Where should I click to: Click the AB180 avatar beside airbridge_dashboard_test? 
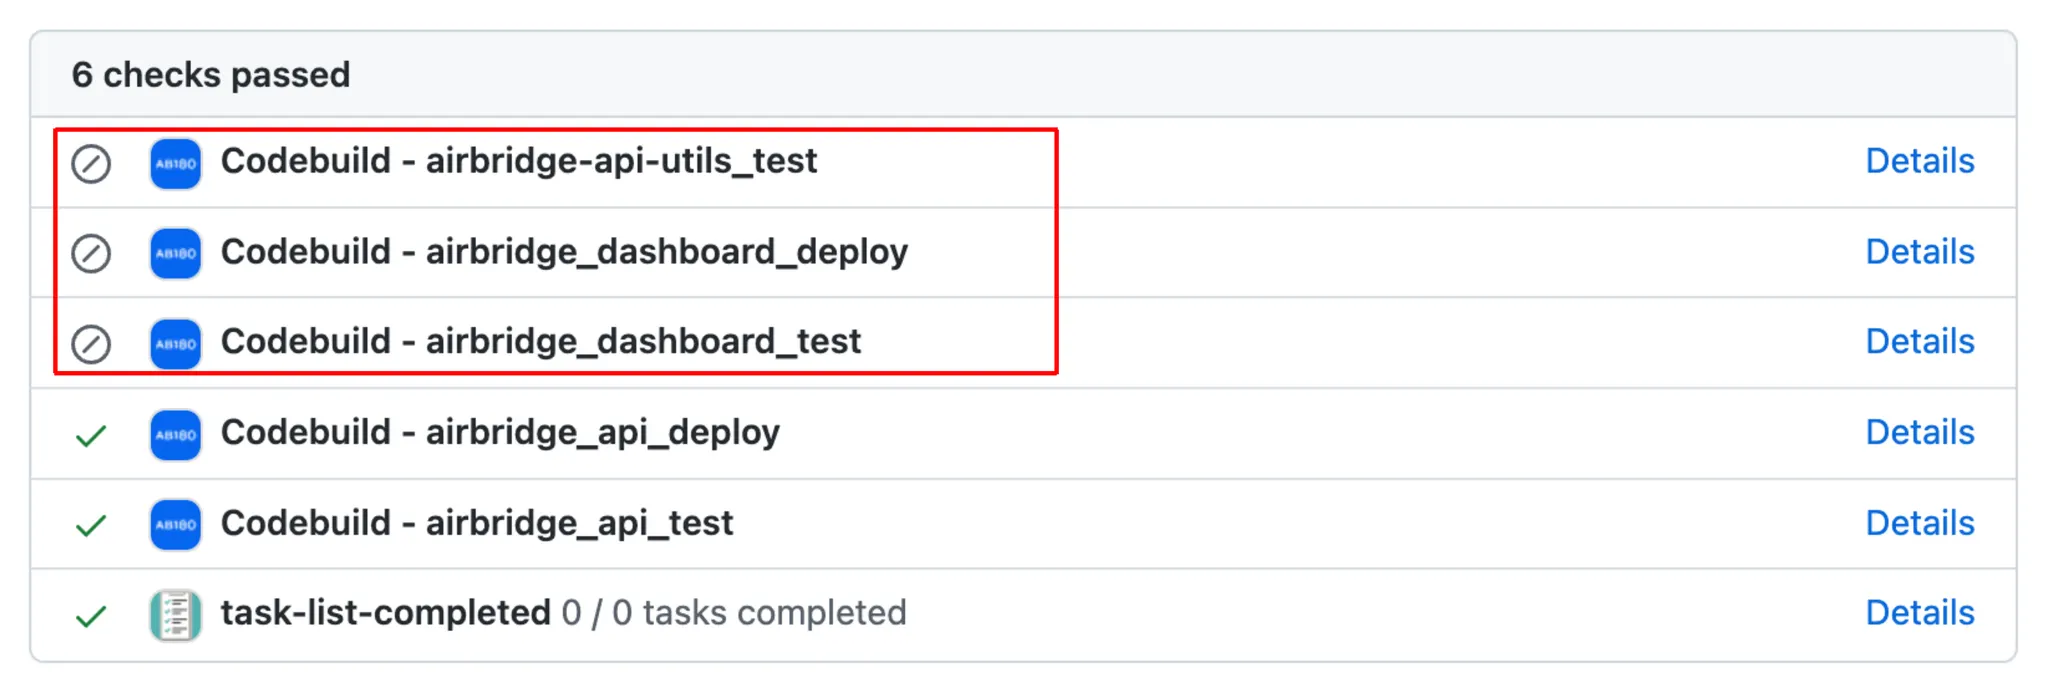pos(175,343)
